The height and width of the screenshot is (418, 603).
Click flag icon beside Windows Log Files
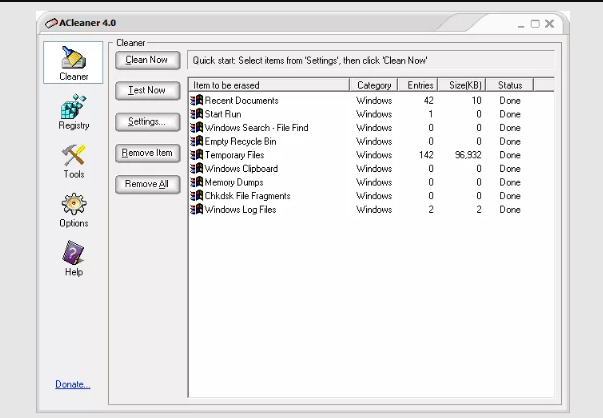coord(197,210)
